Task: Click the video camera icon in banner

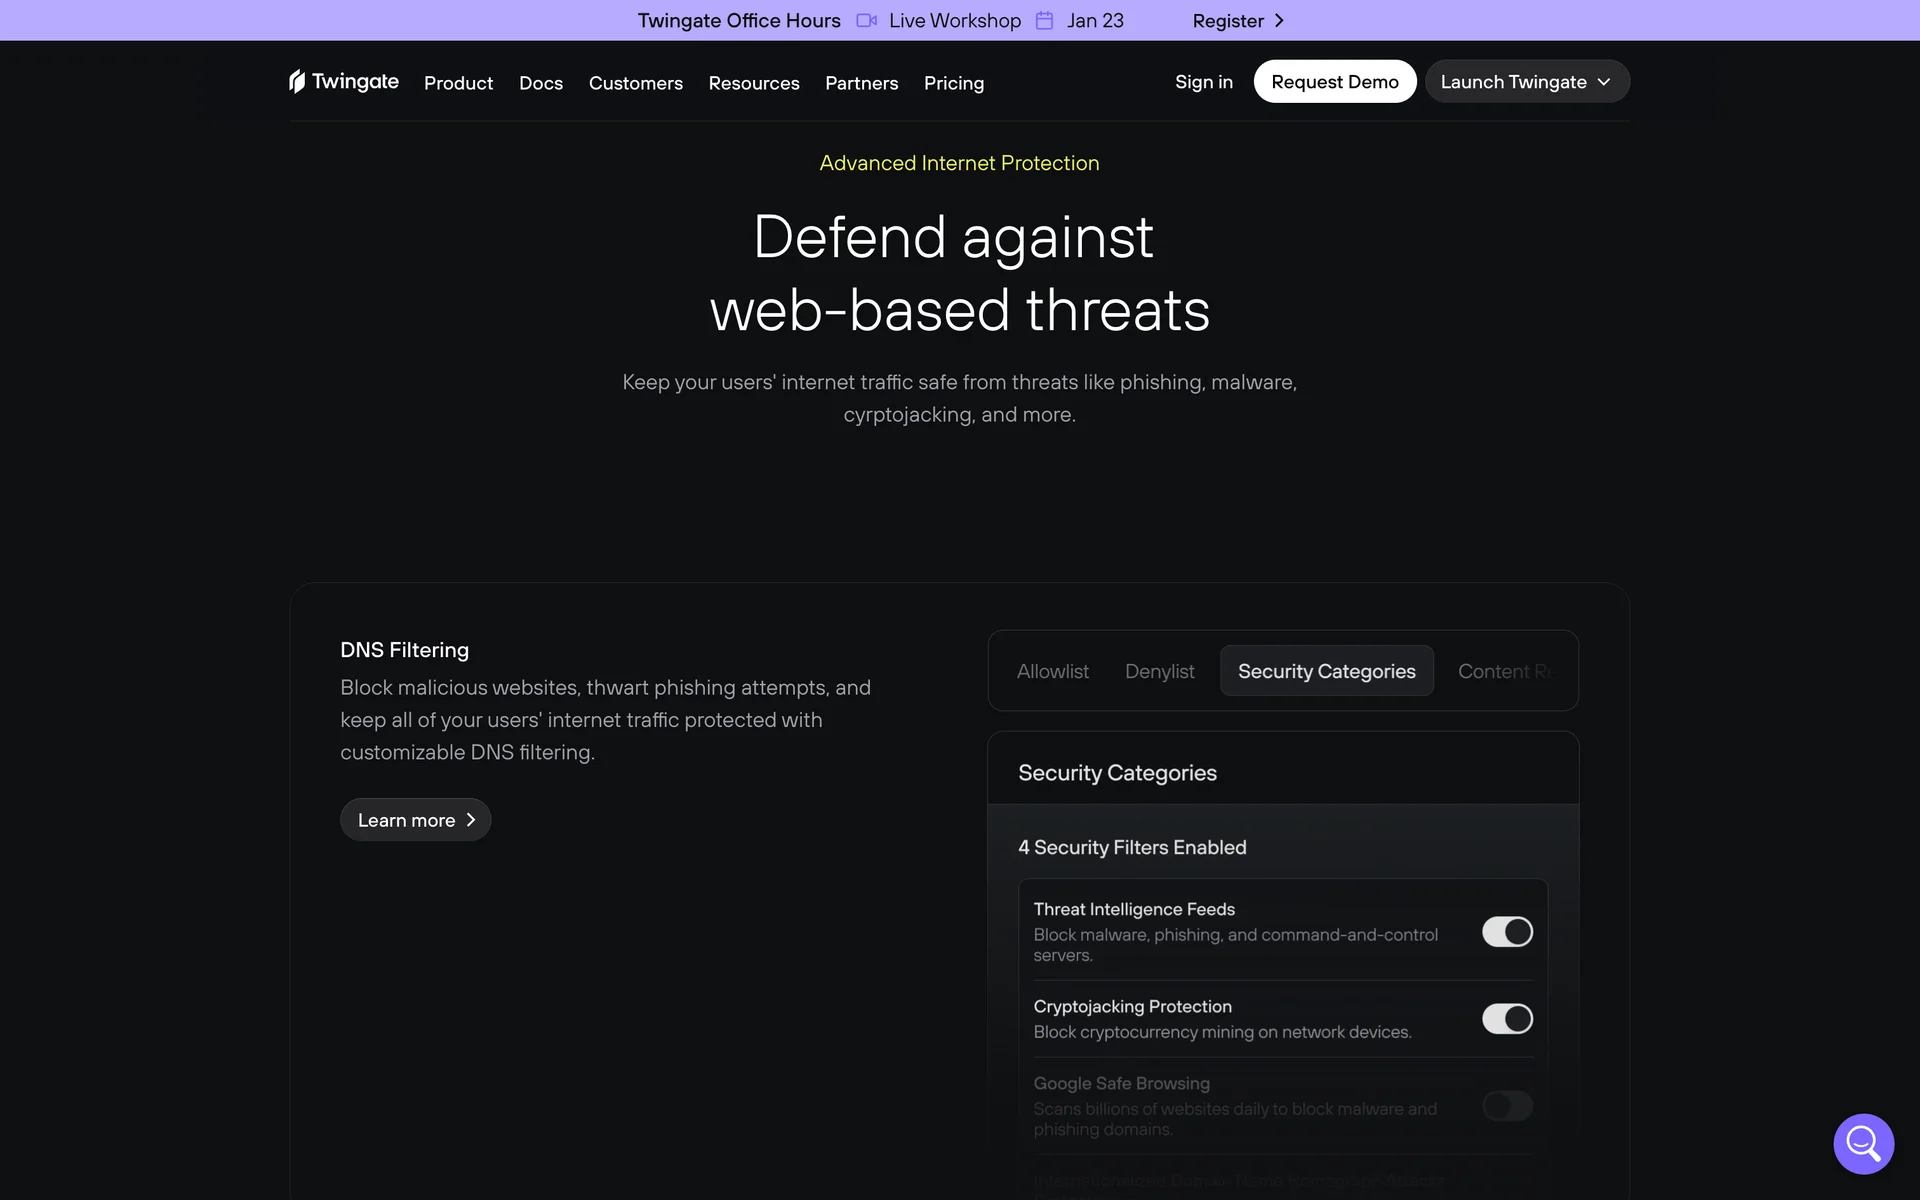Action: point(866,20)
